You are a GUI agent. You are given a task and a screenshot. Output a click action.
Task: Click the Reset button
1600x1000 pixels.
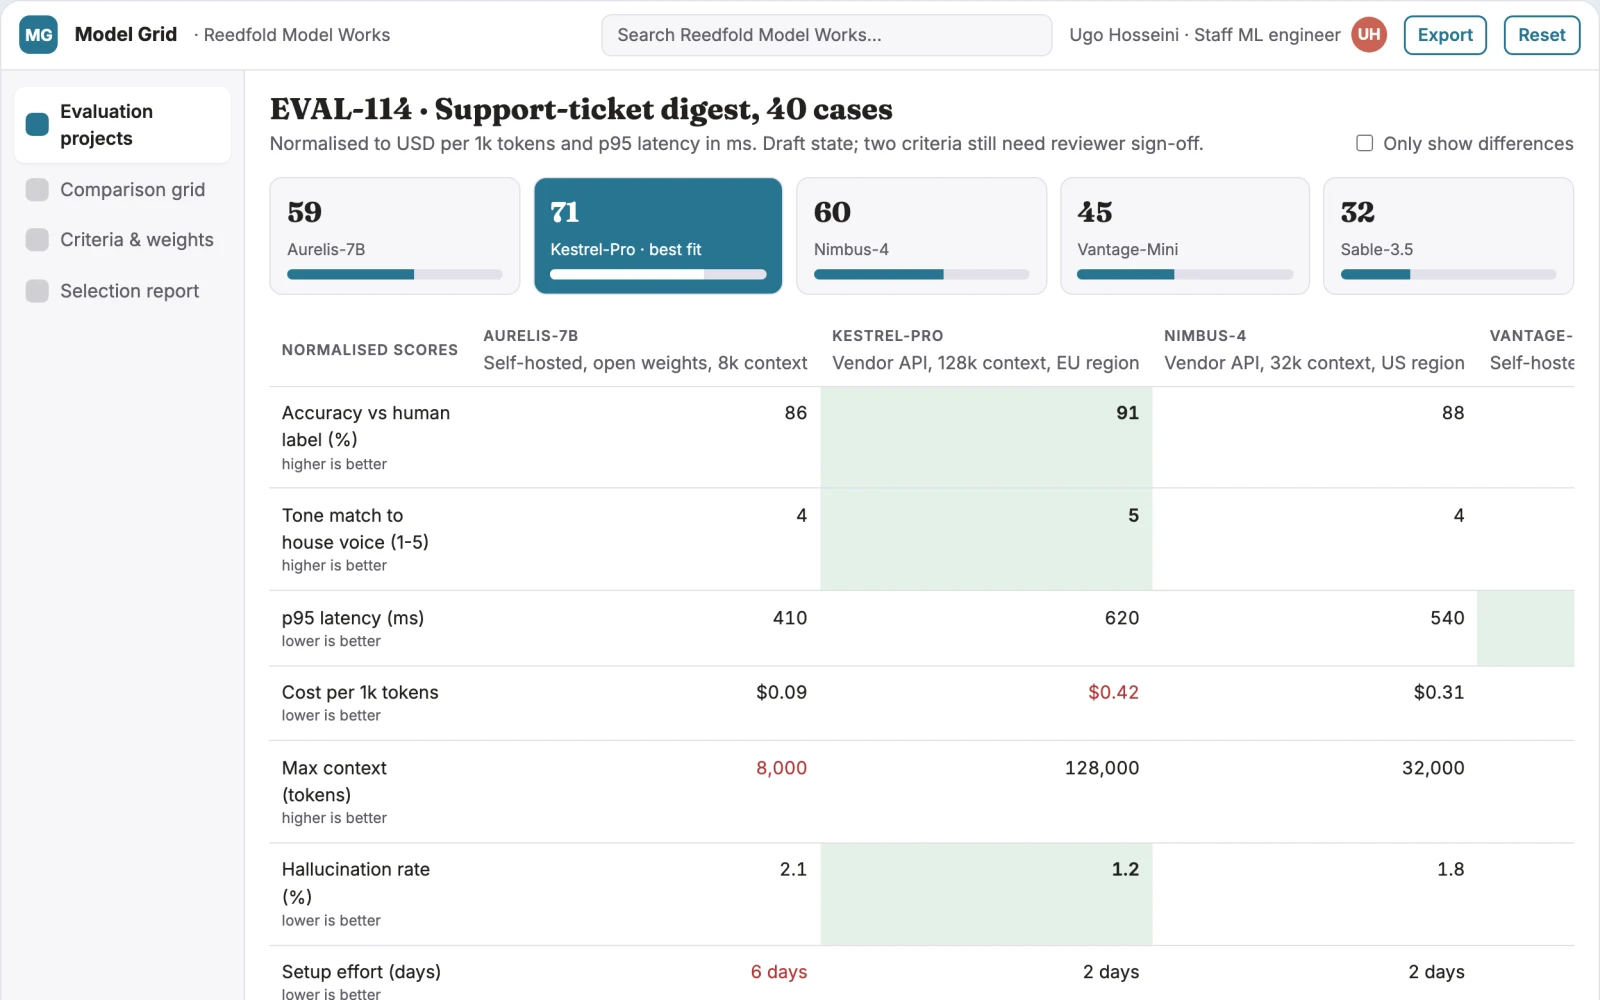[x=1541, y=35]
